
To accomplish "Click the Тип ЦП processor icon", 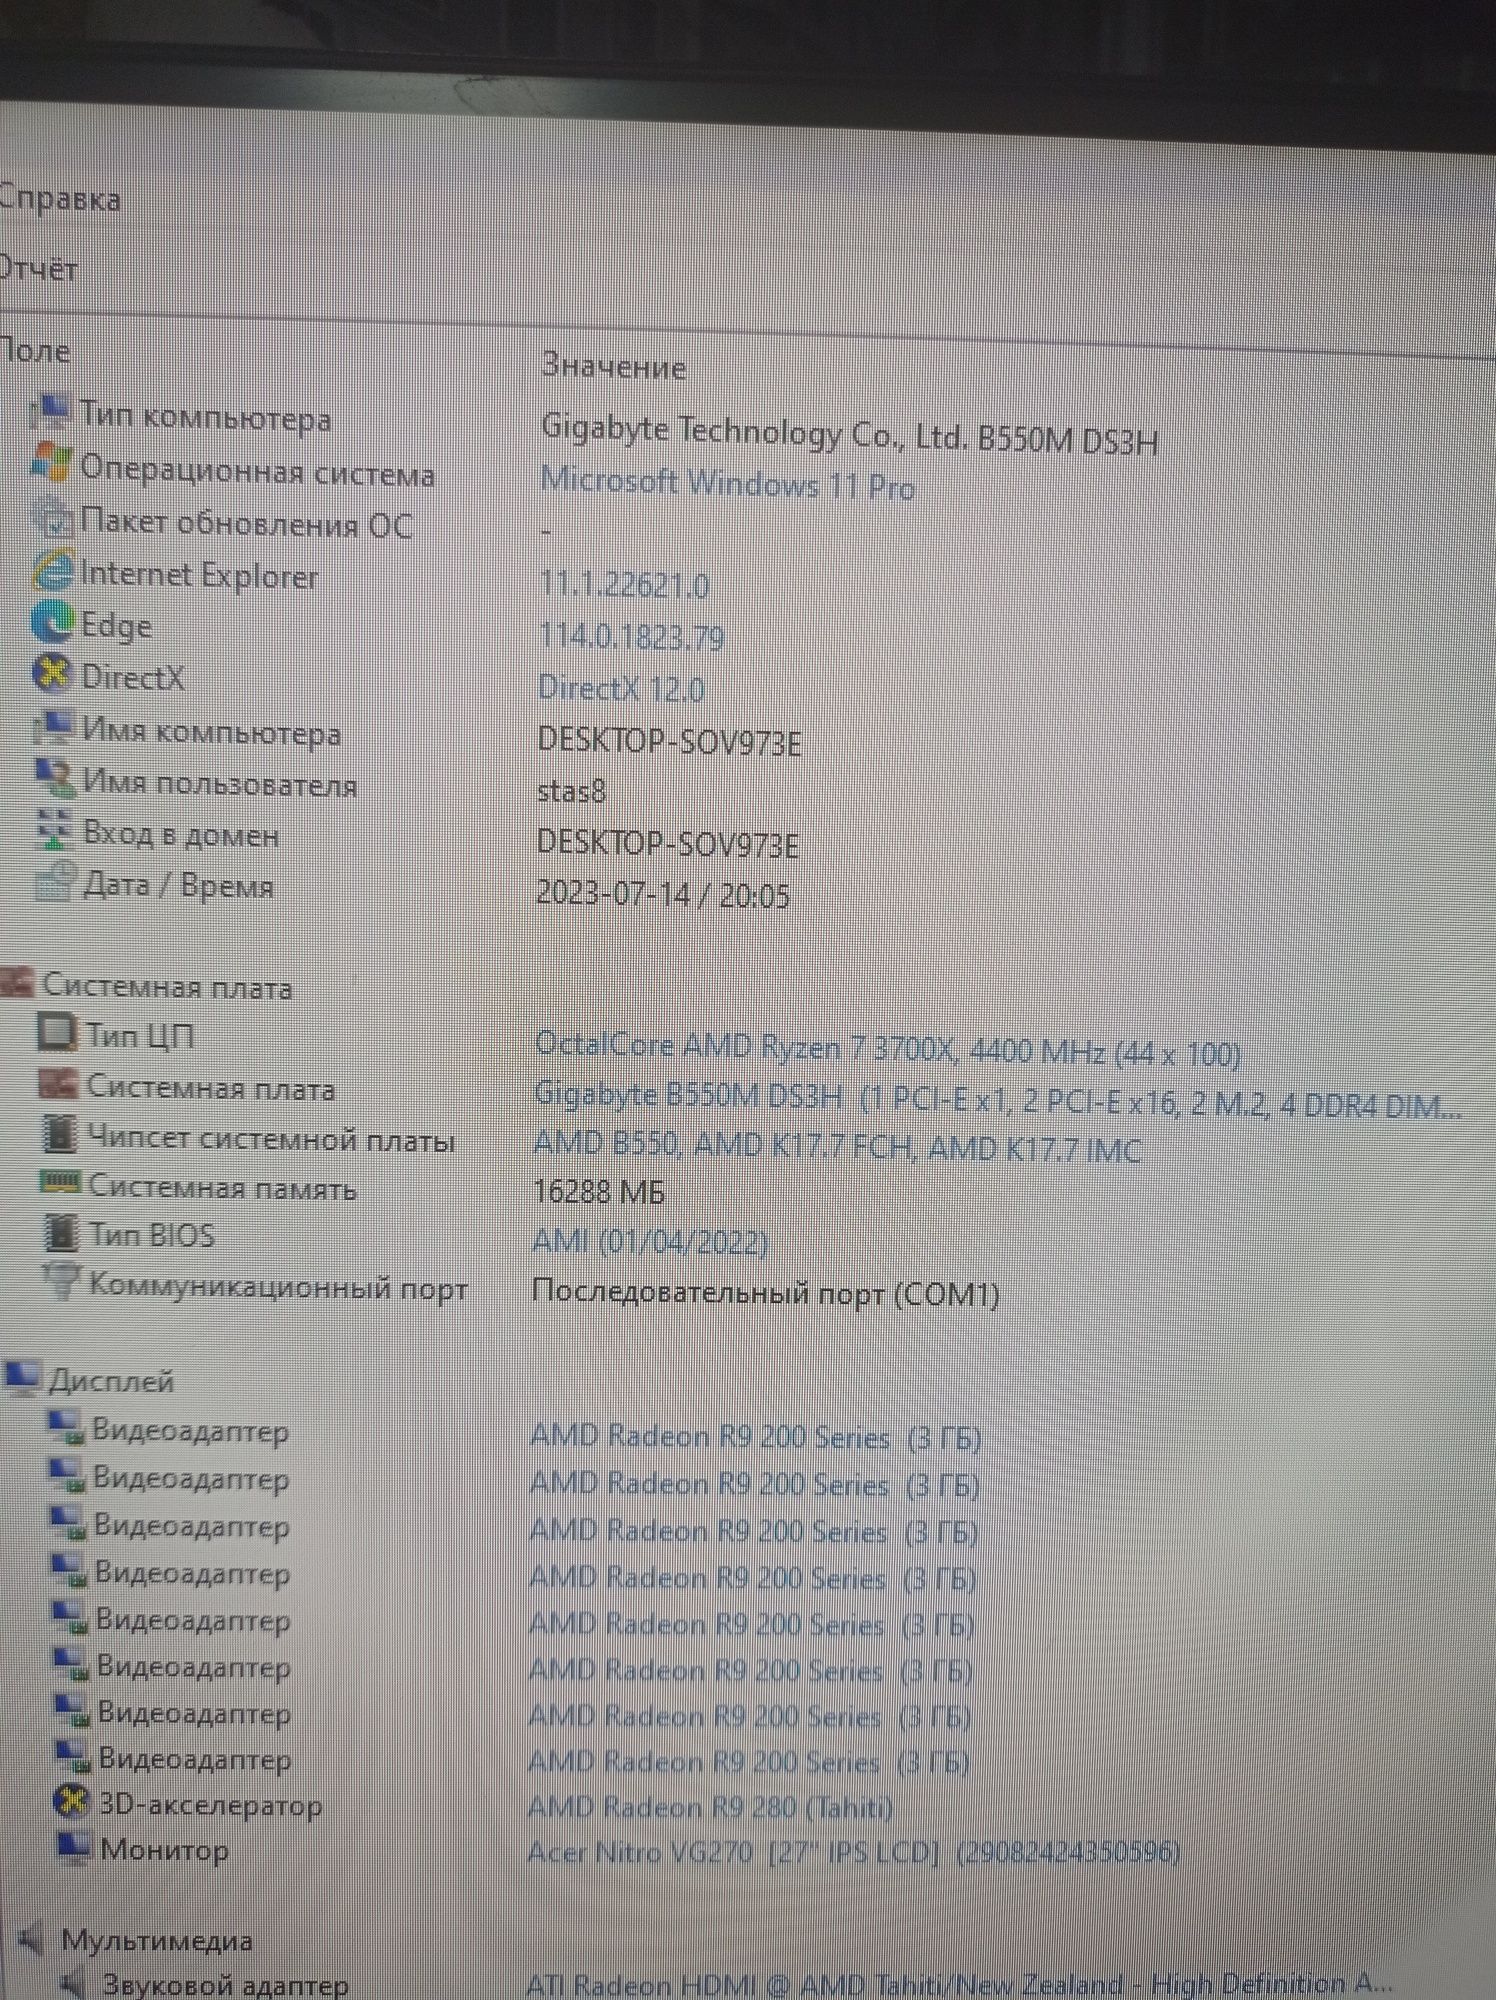I will pyautogui.click(x=57, y=1033).
